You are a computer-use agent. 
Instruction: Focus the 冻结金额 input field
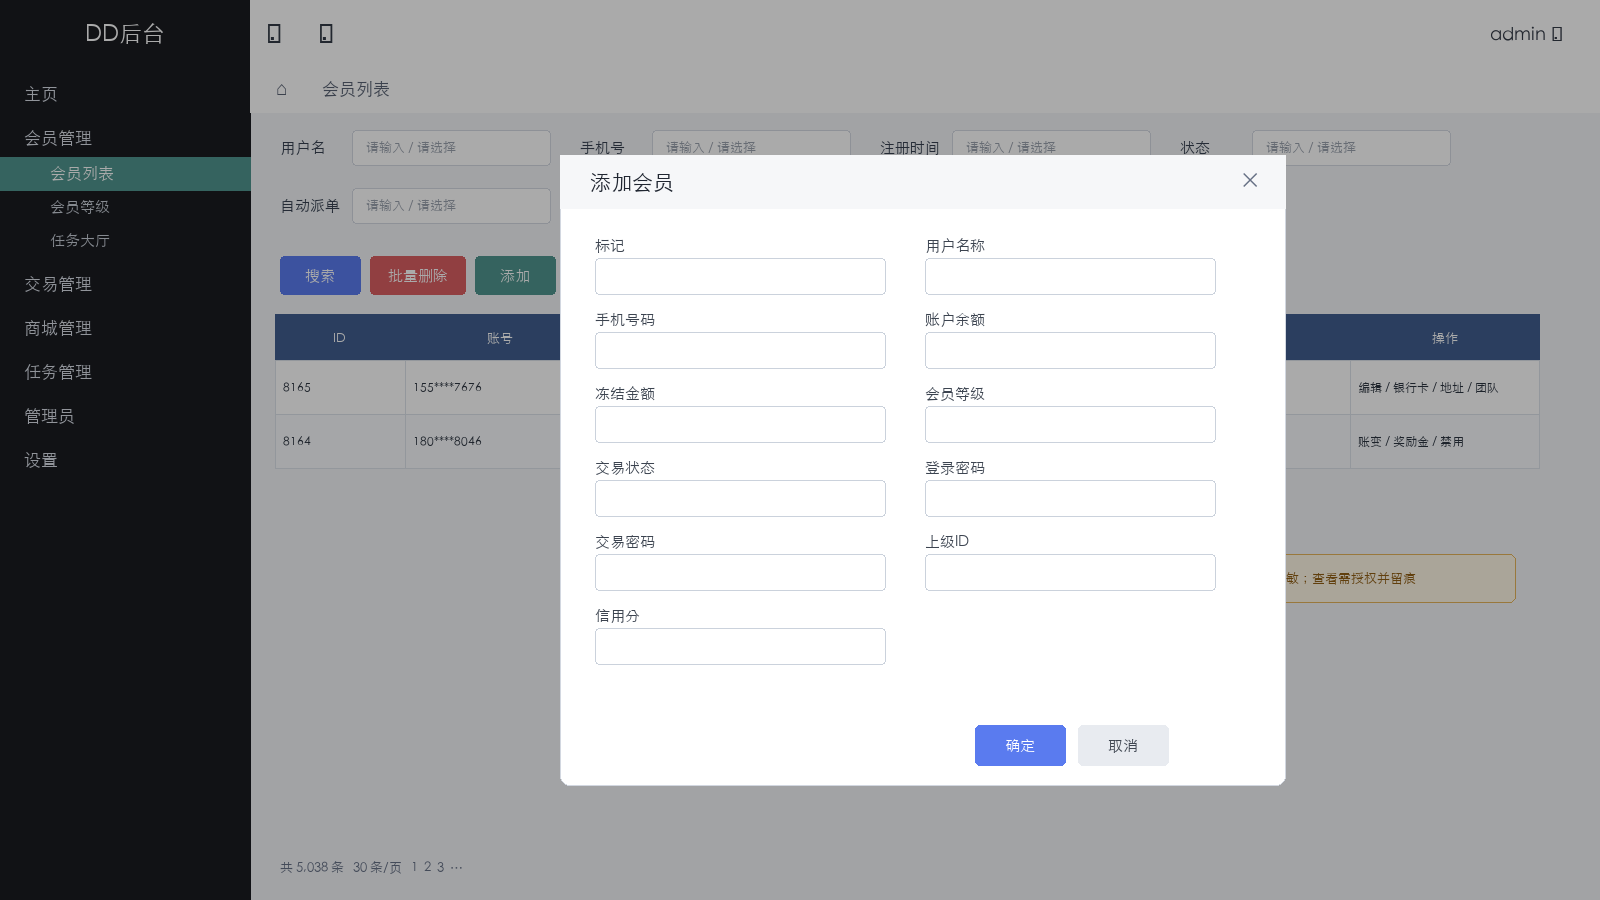[x=740, y=424]
